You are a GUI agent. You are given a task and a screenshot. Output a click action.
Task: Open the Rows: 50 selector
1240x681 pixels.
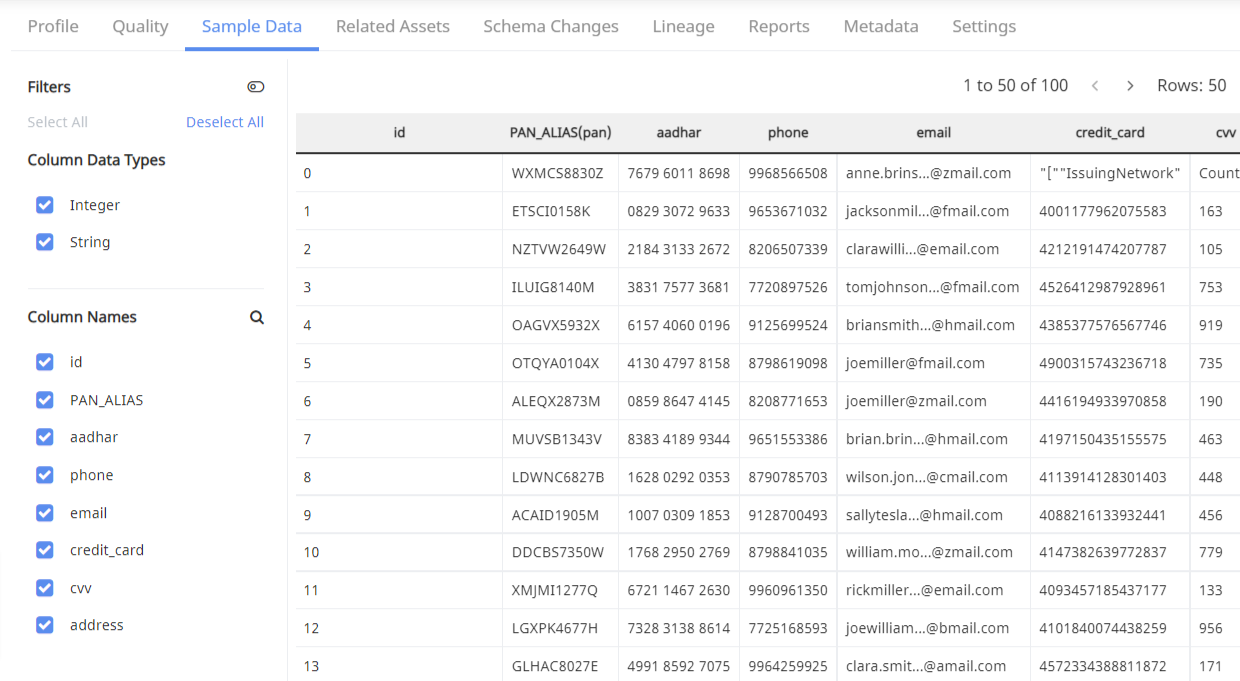pos(1191,85)
